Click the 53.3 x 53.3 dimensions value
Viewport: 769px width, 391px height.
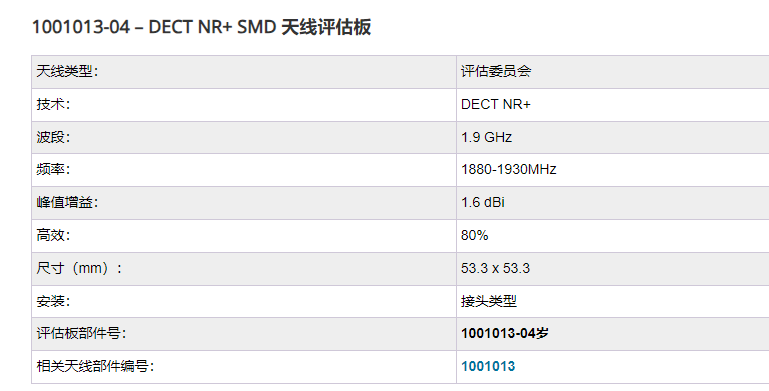[x=495, y=268]
